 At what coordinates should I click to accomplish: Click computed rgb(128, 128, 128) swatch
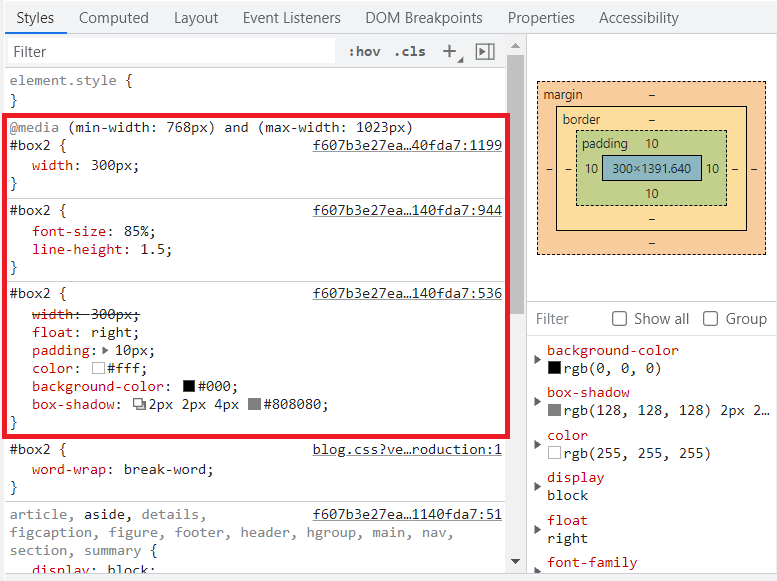coord(555,410)
